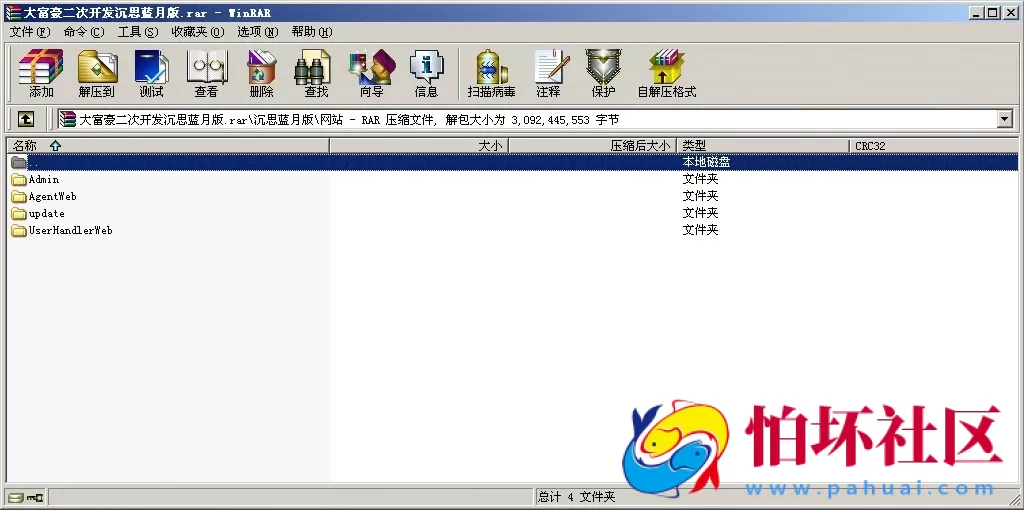Click the AgentWeb folder icon
The height and width of the screenshot is (510, 1024).
(x=19, y=197)
